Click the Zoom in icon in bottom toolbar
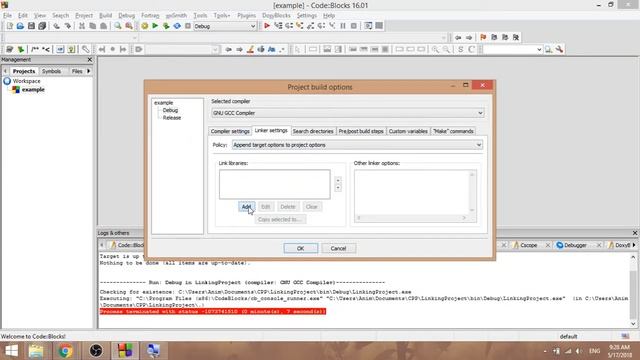640x360 pixels. point(436,49)
